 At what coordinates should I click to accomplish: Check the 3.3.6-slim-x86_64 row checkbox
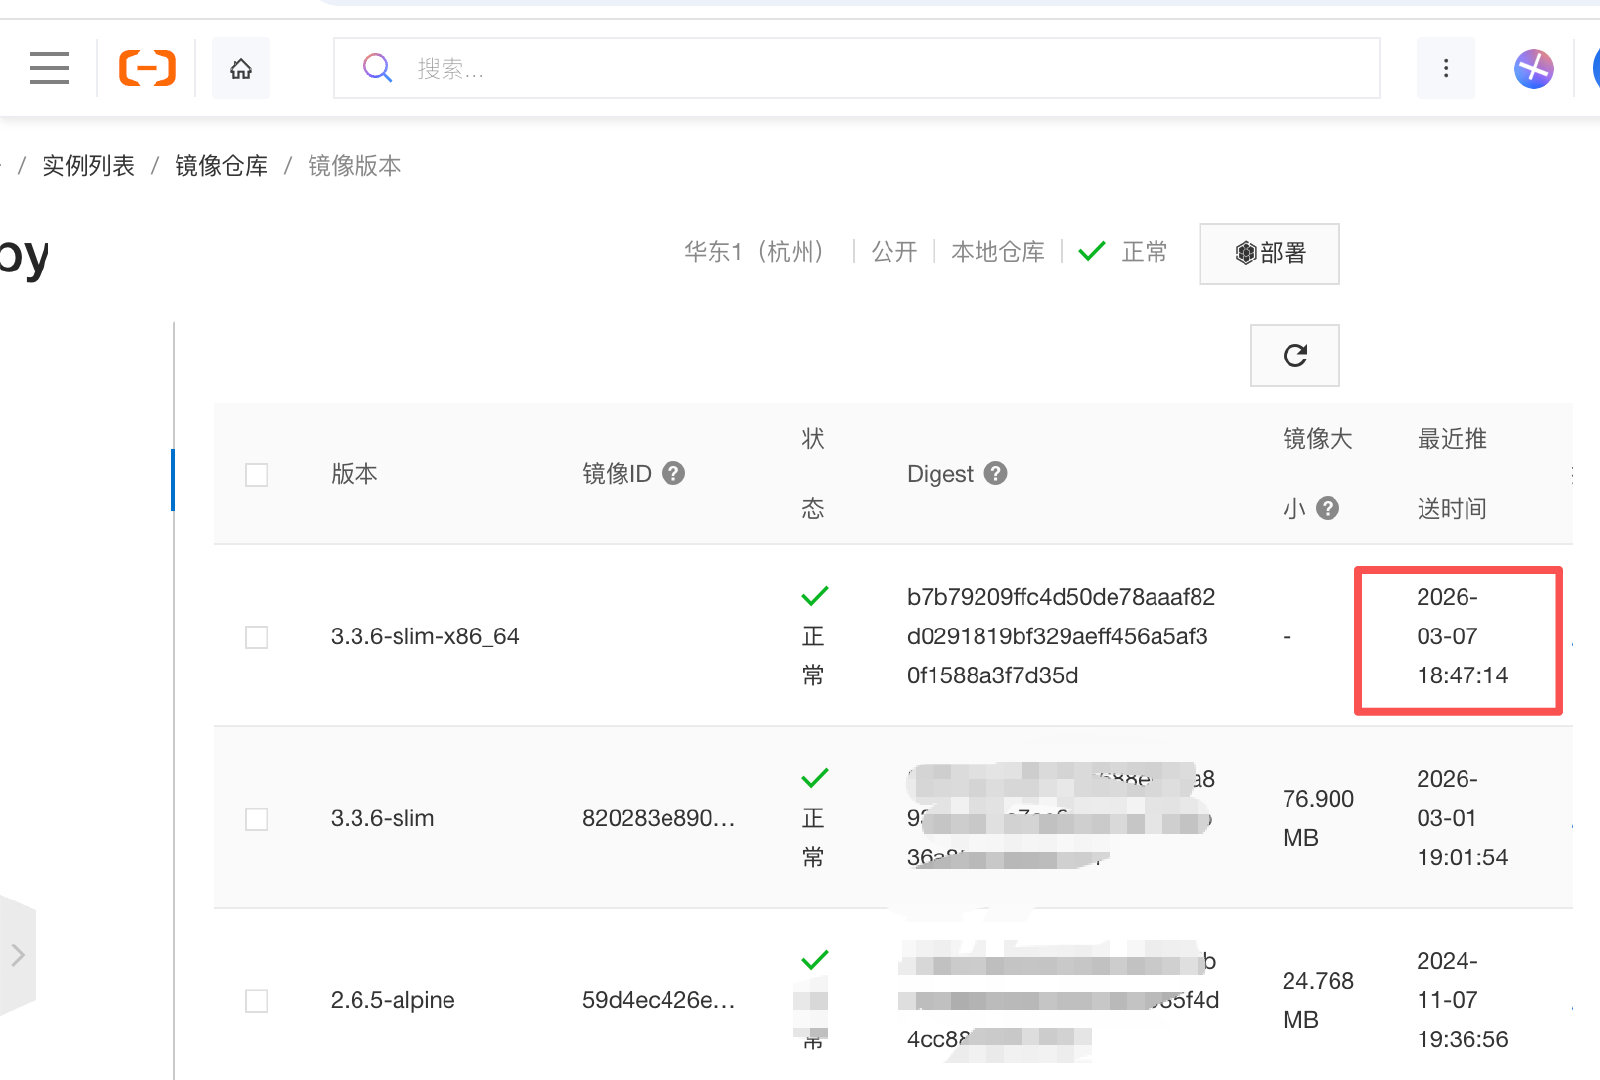coord(257,637)
